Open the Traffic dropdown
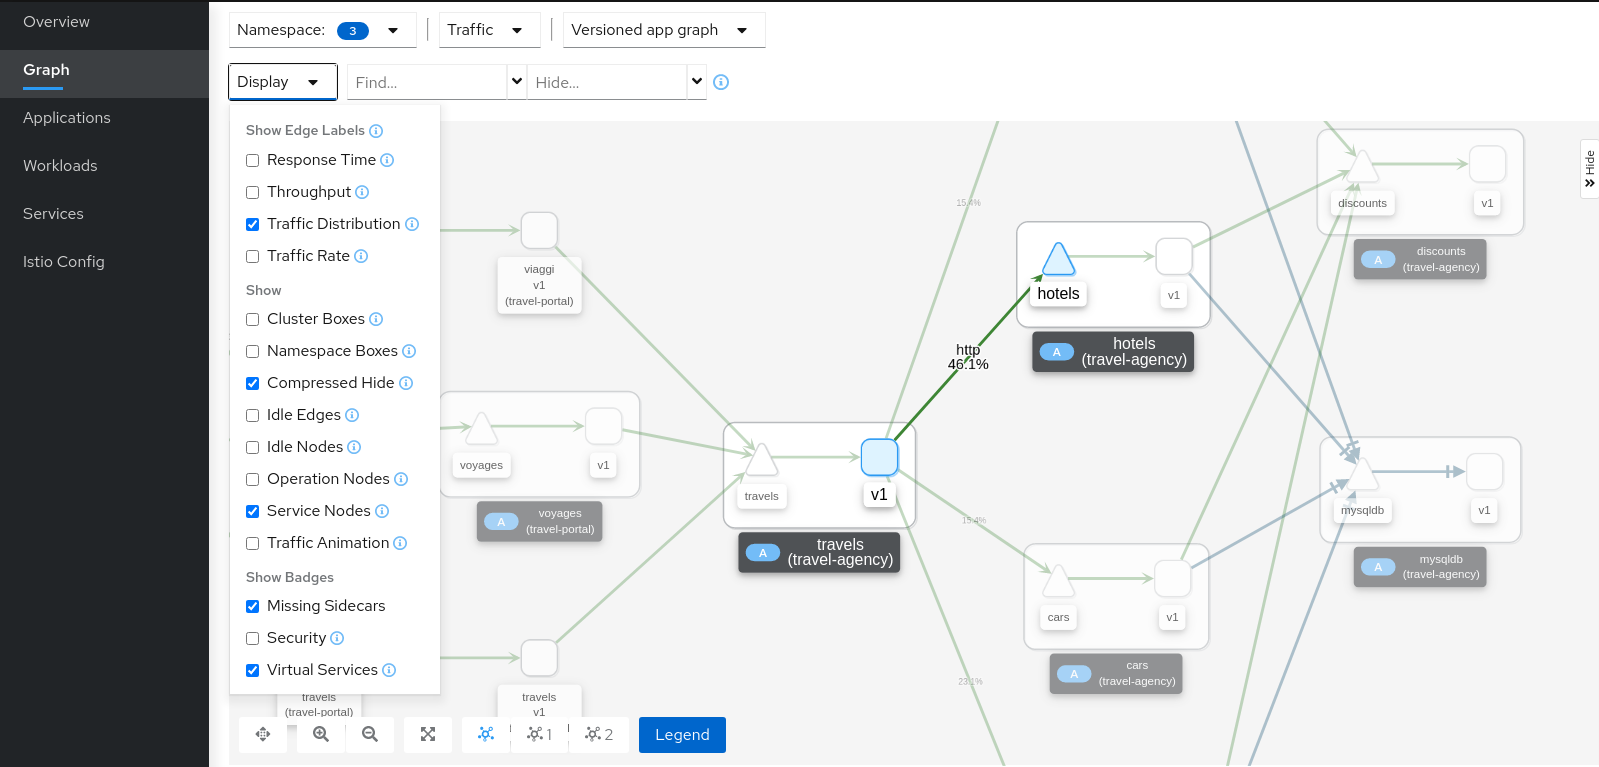The width and height of the screenshot is (1599, 767). coord(489,30)
